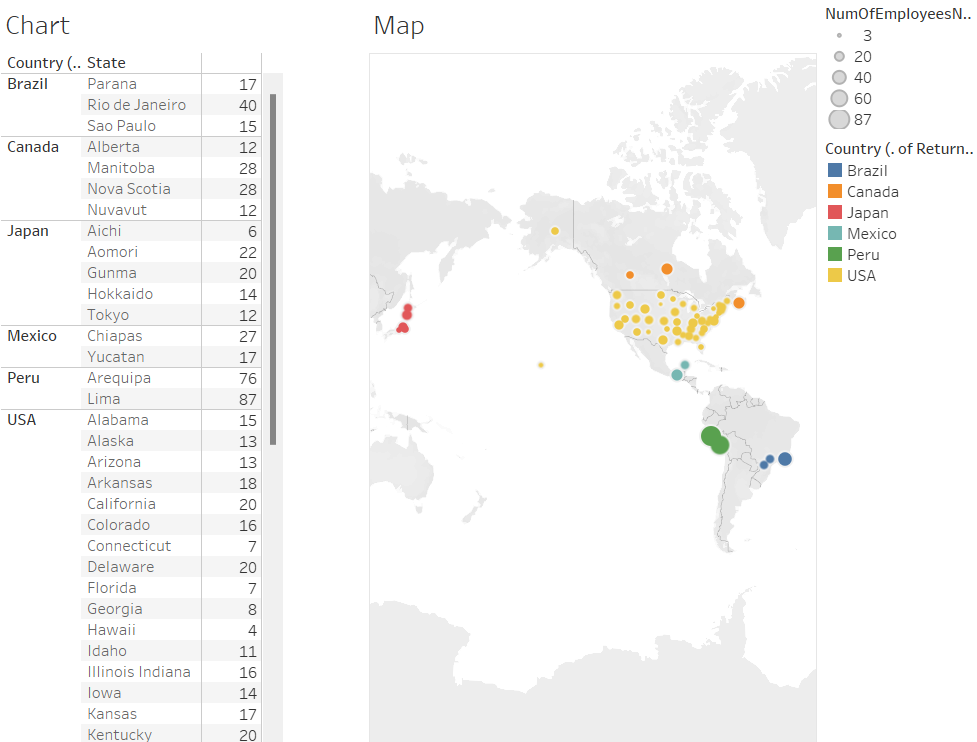Click the value 87 for Lima

pyautogui.click(x=247, y=399)
